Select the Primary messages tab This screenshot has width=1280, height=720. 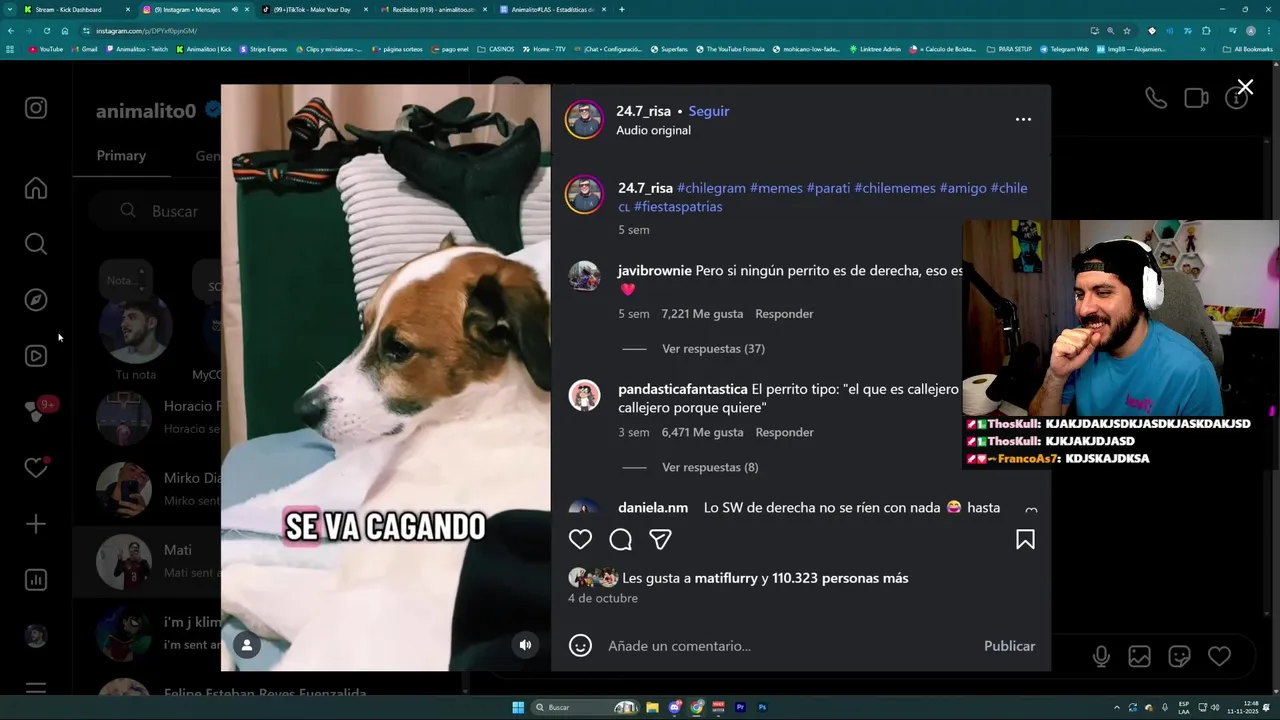coord(121,155)
